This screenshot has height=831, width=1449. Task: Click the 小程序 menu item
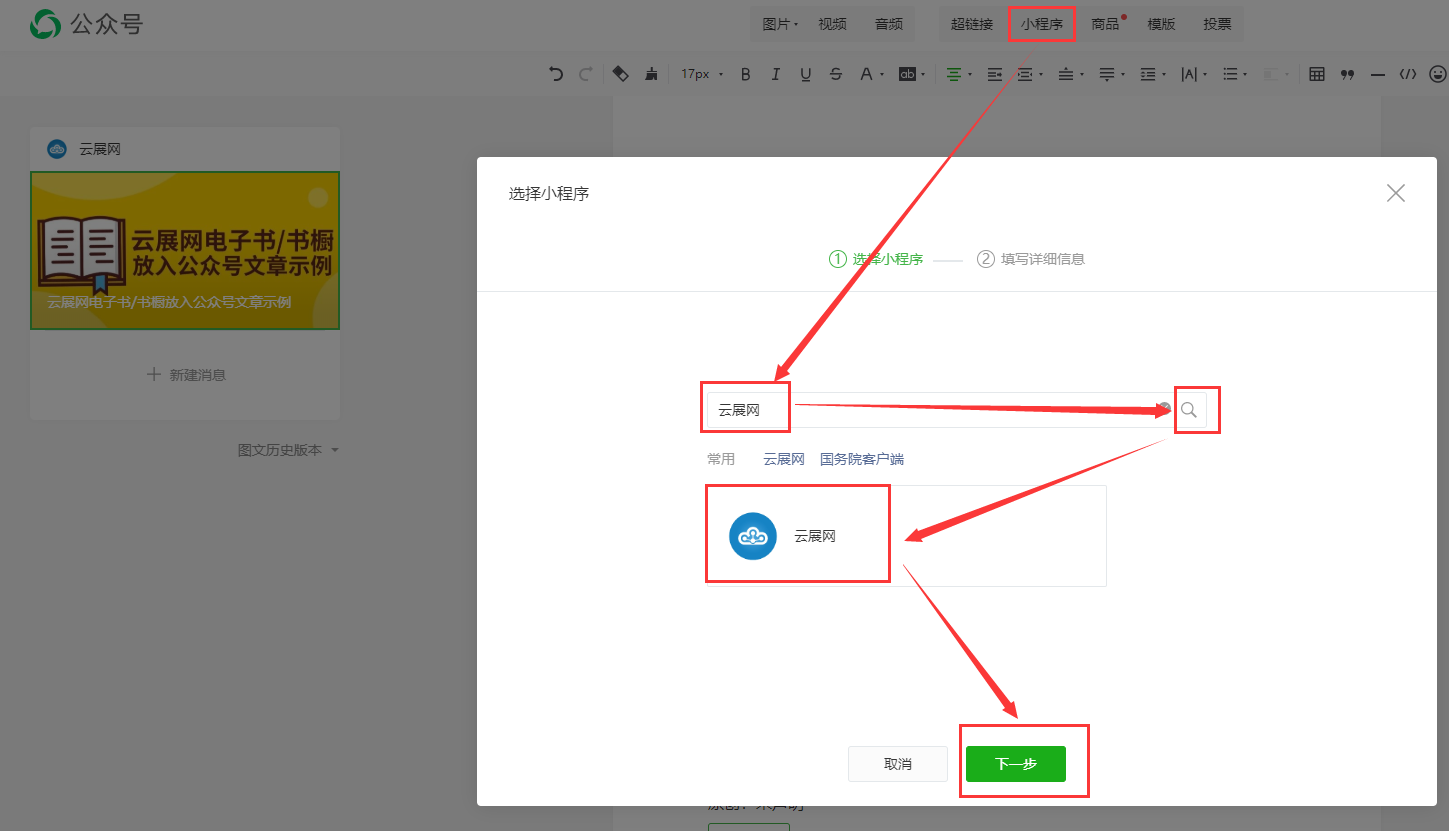tap(1042, 24)
